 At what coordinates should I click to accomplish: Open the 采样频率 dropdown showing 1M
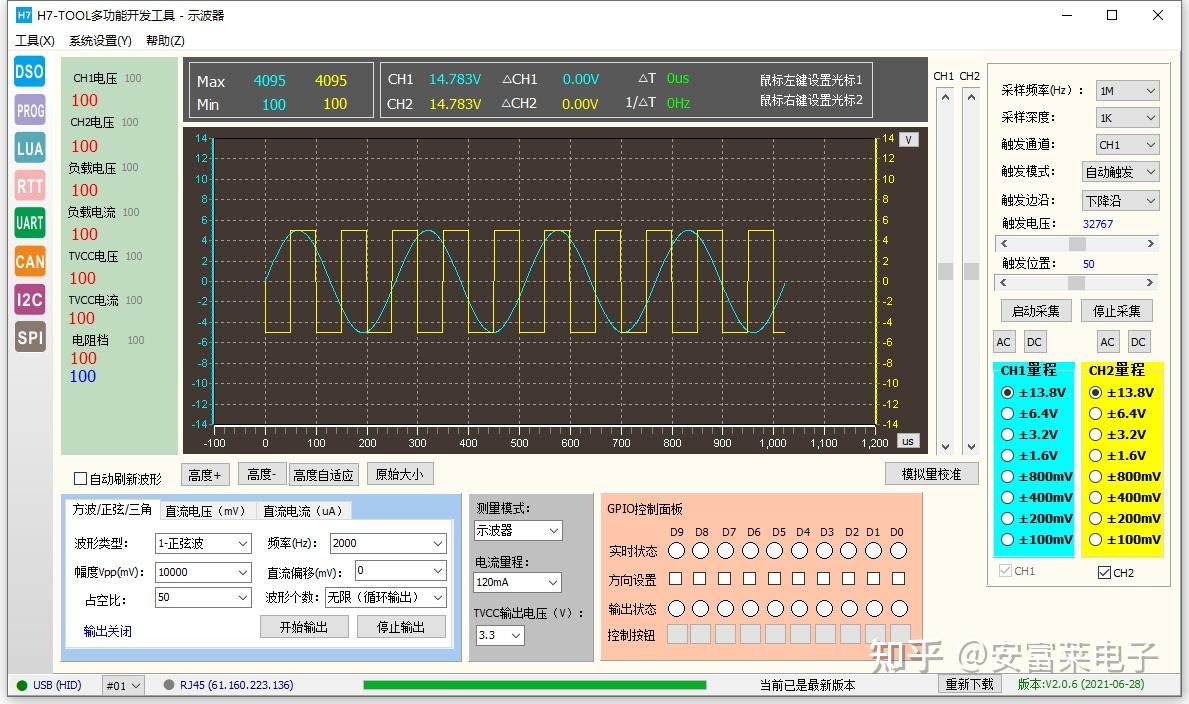point(1126,90)
